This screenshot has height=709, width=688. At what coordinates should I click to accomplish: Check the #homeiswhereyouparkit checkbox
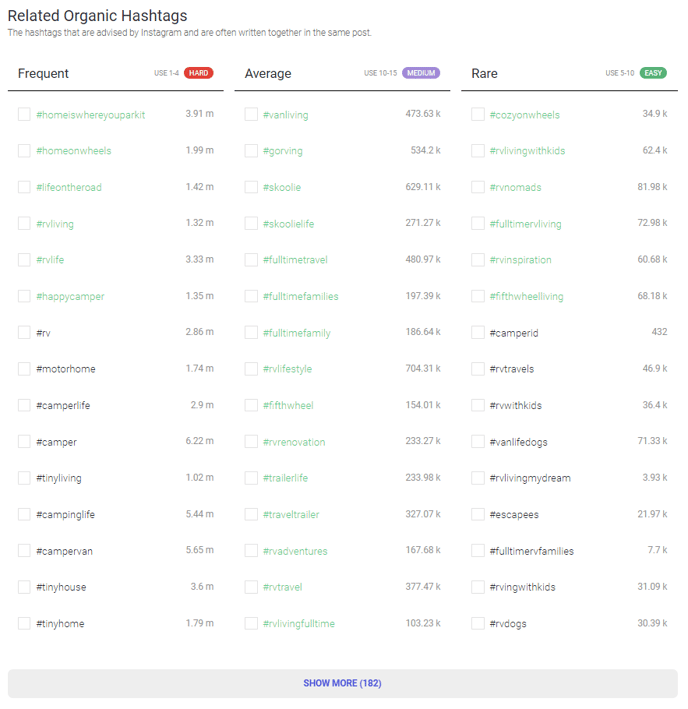(x=24, y=115)
